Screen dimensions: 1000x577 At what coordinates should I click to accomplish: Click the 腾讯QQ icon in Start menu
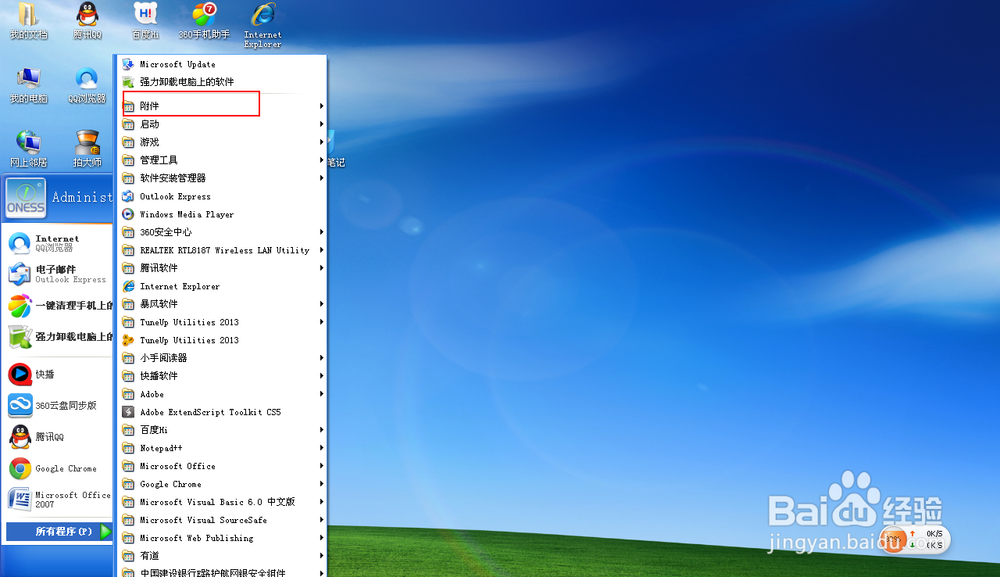click(20, 437)
